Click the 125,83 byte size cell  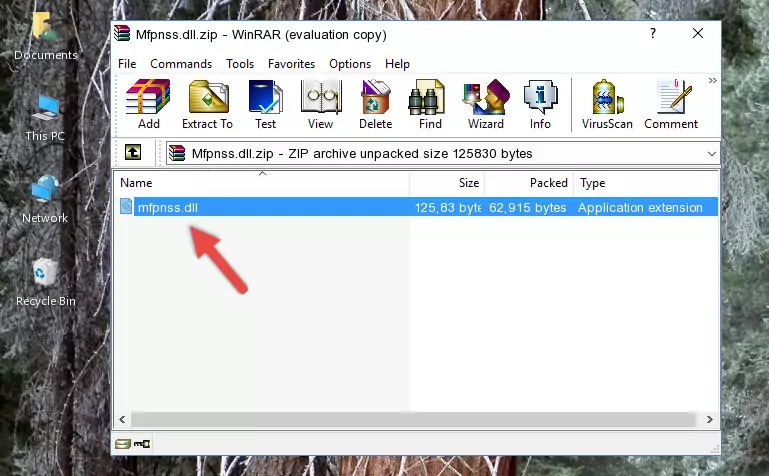pyautogui.click(x=447, y=207)
